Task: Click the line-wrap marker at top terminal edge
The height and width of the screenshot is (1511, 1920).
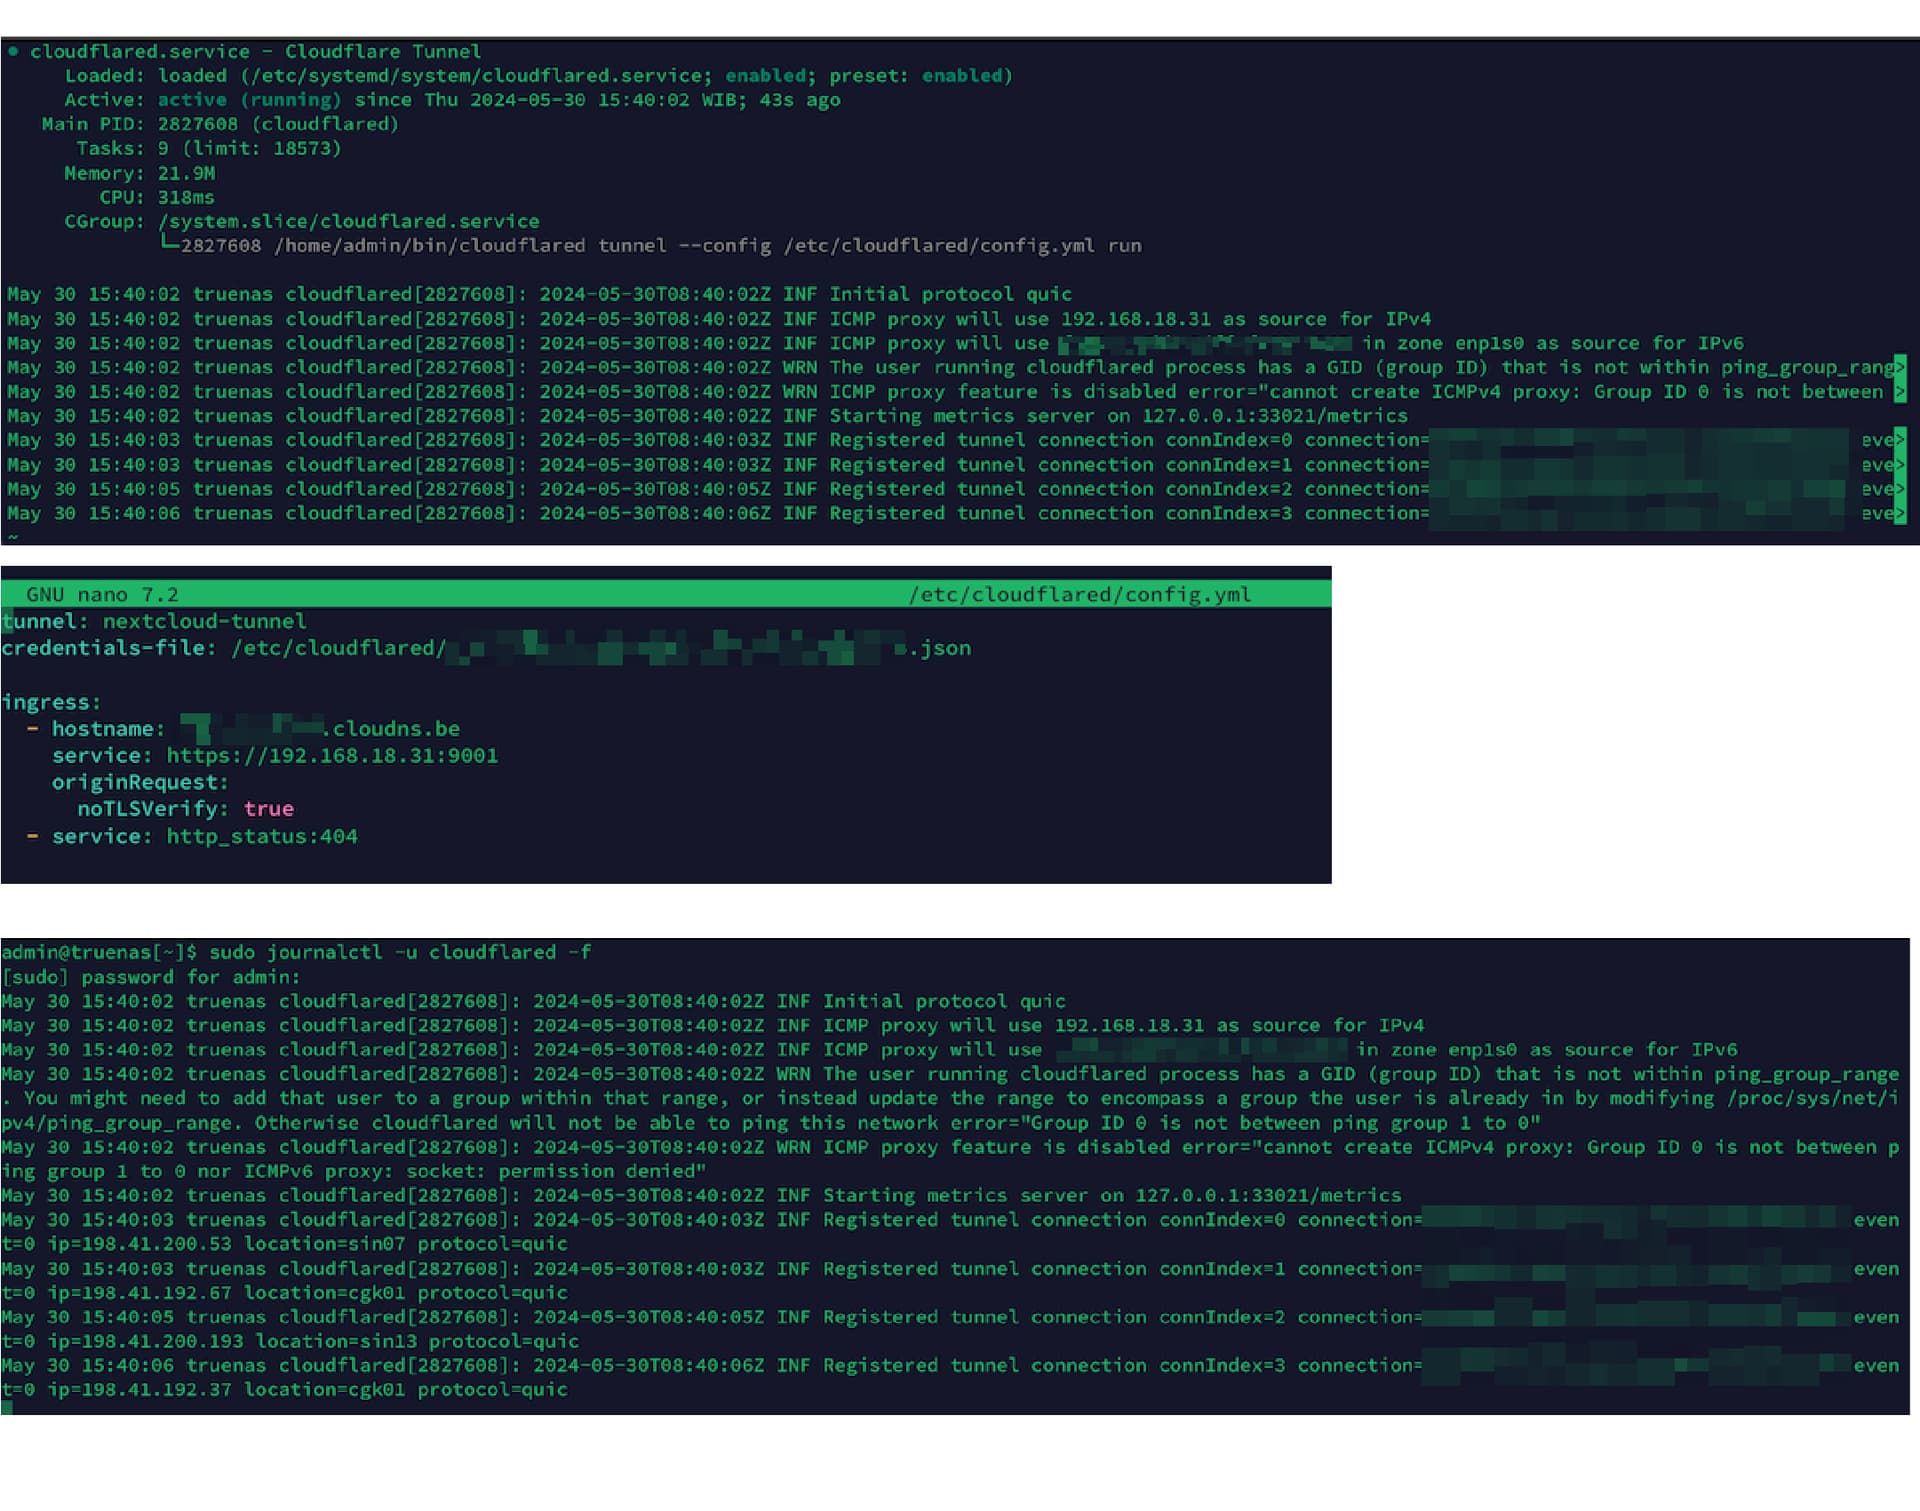Action: pyautogui.click(x=1901, y=367)
